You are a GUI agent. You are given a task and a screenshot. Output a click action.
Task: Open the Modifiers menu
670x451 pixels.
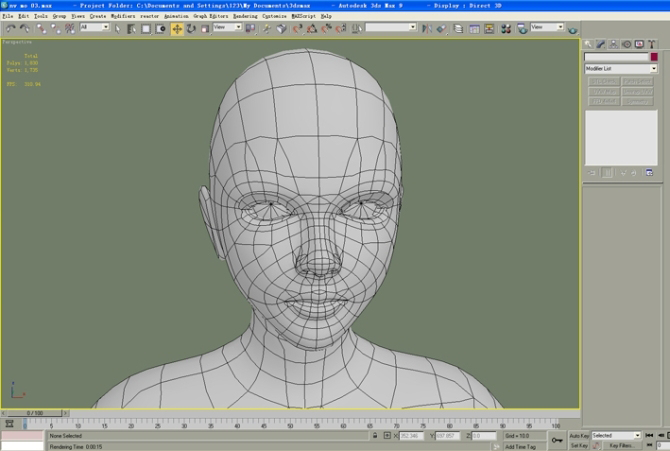click(x=123, y=16)
